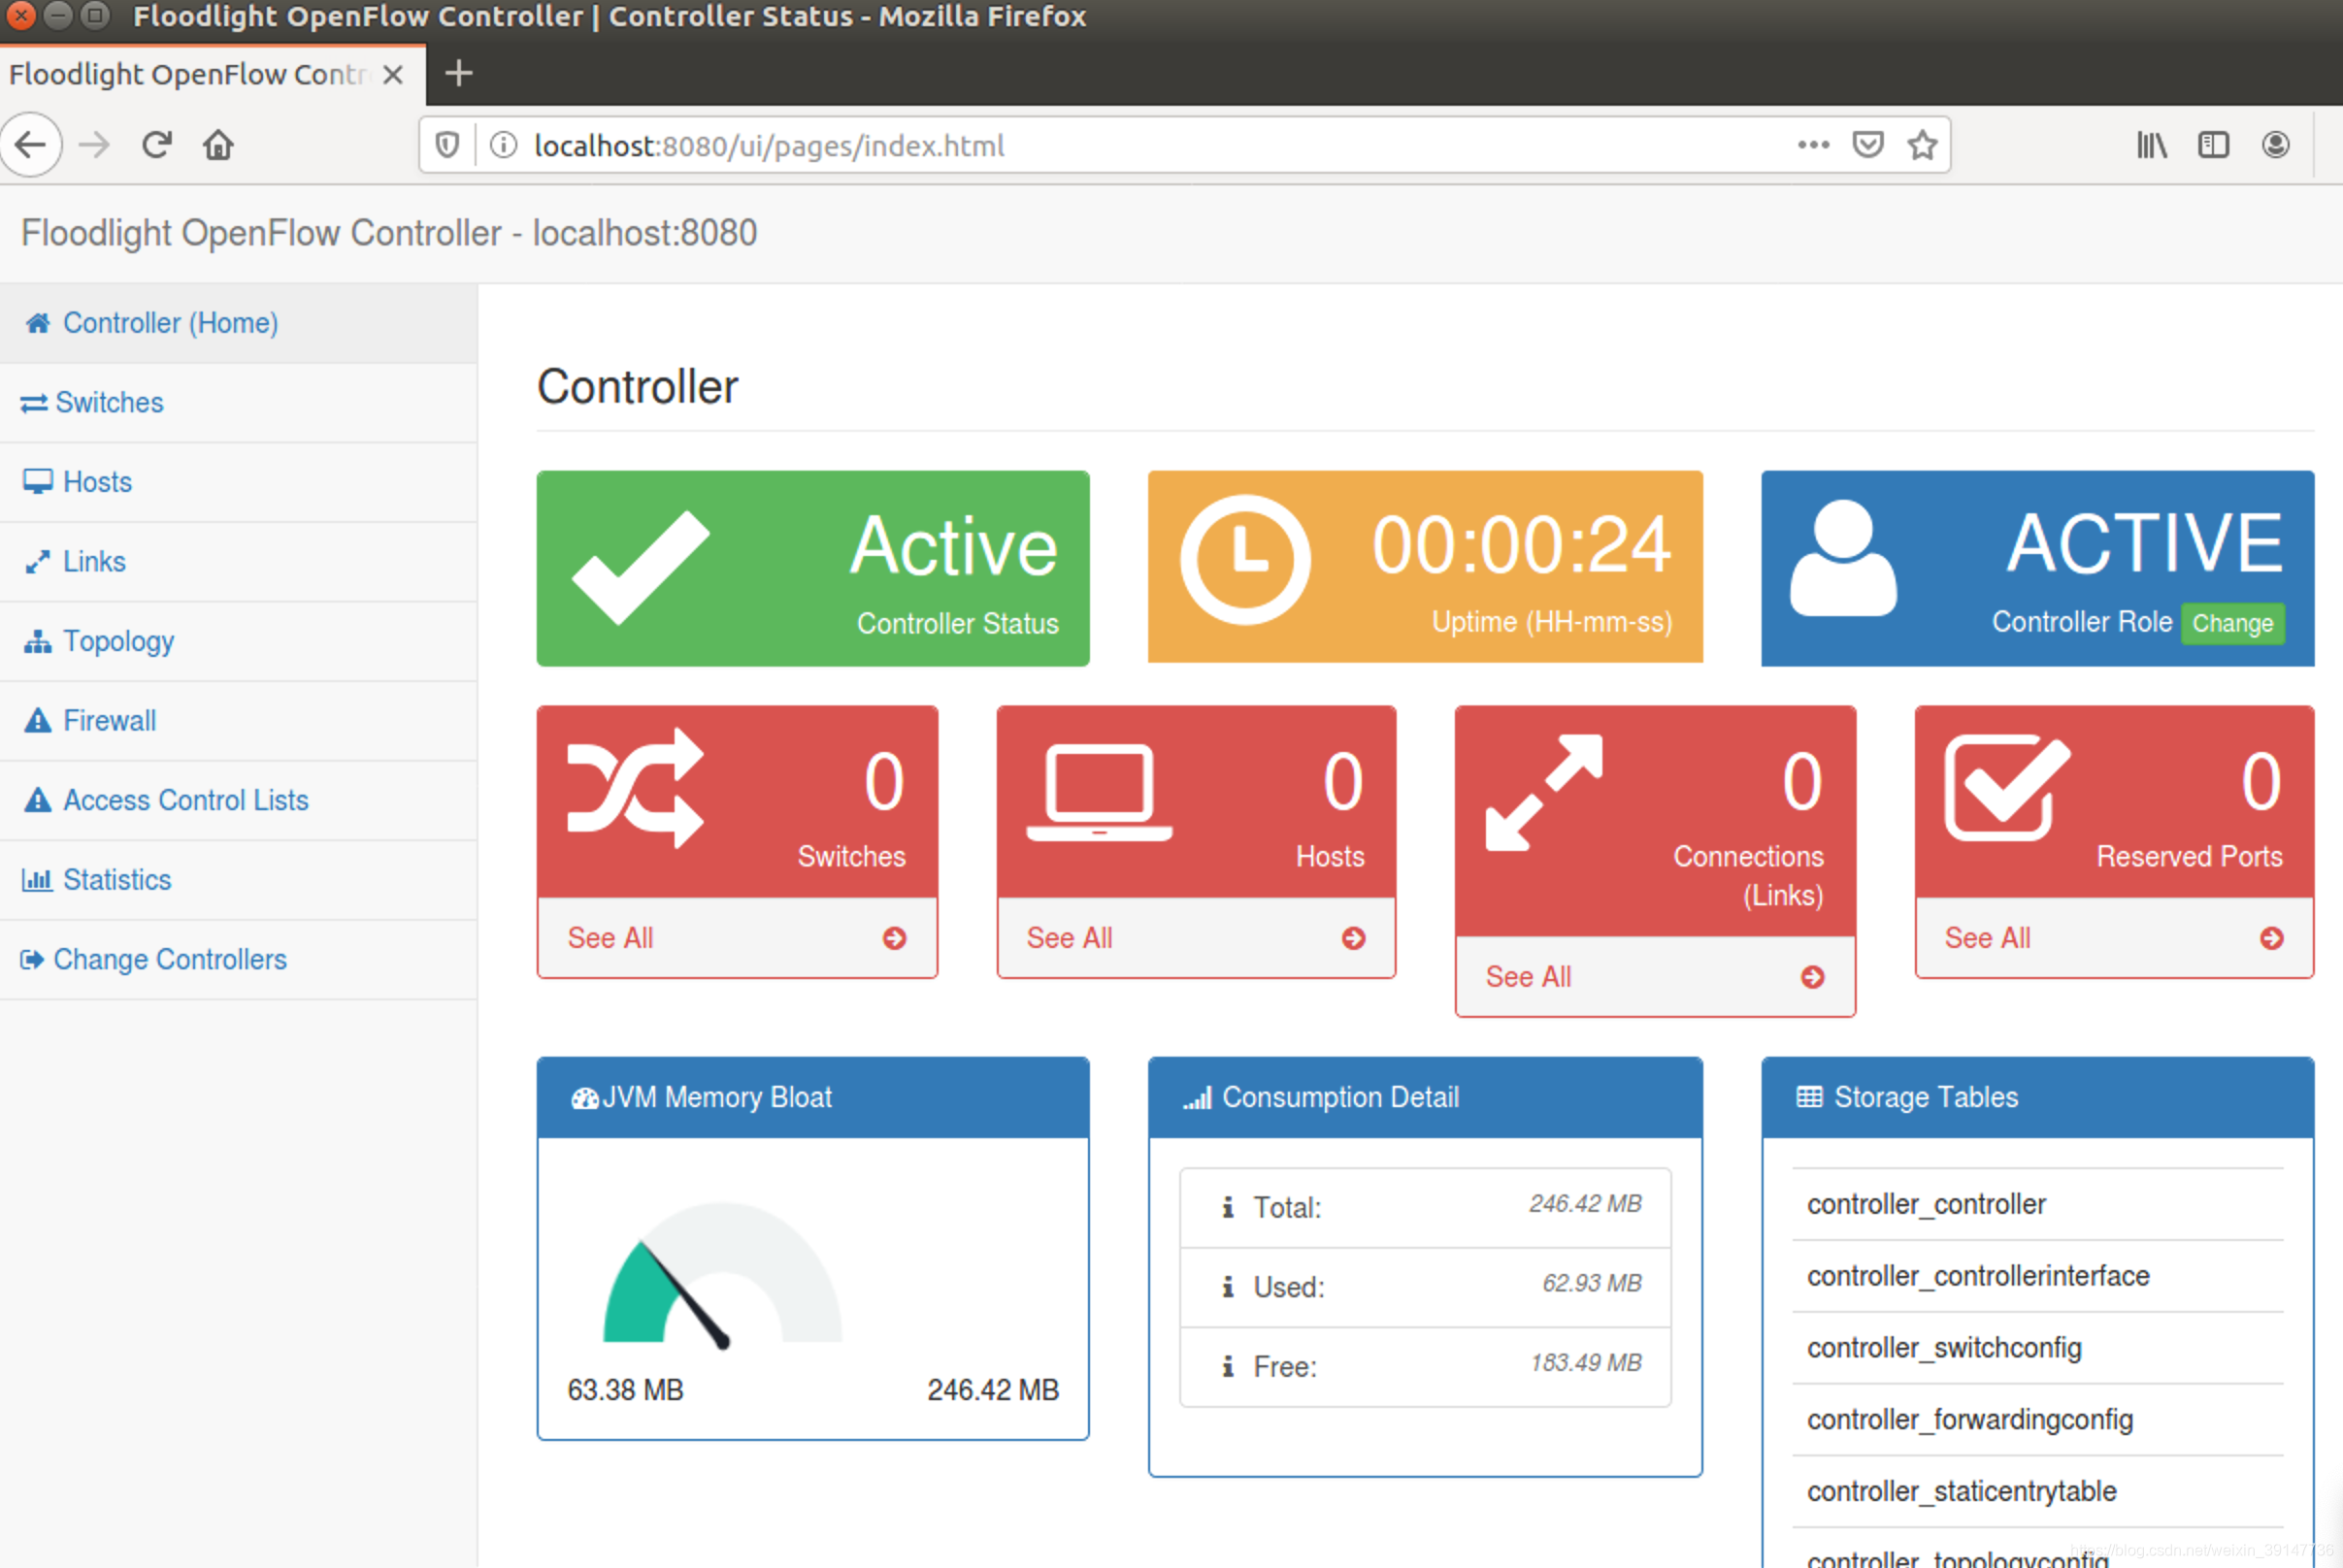
Task: Click the Total memory row 246.42 MB
Action: 1425,1208
